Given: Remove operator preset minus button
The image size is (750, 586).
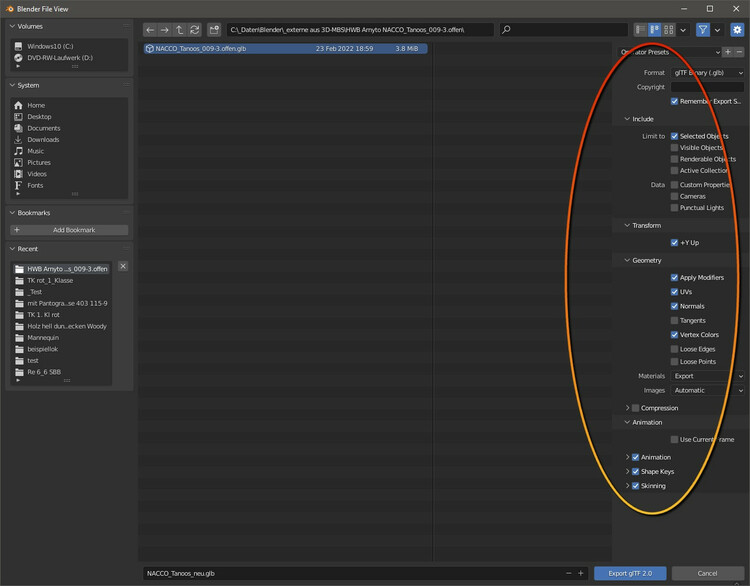Looking at the screenshot, I should (739, 52).
